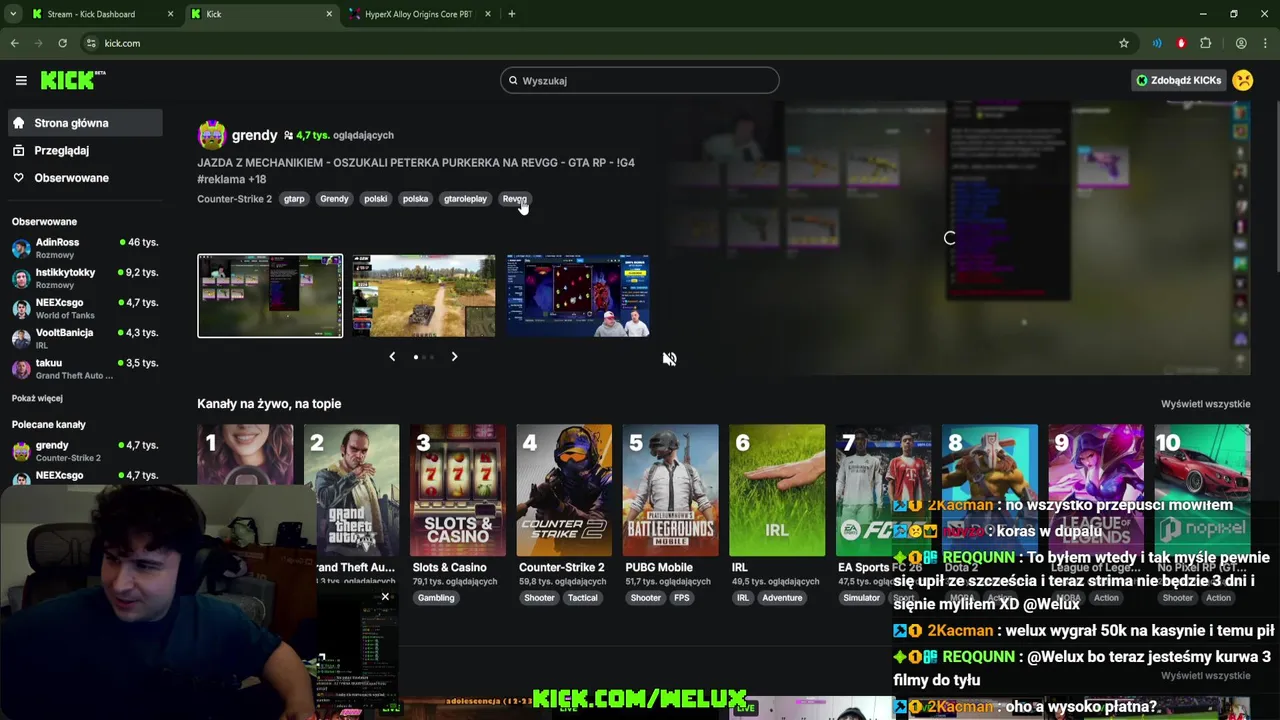Open Chrome three-dot menu
Screen dimensions: 1280x720
click(x=1265, y=43)
